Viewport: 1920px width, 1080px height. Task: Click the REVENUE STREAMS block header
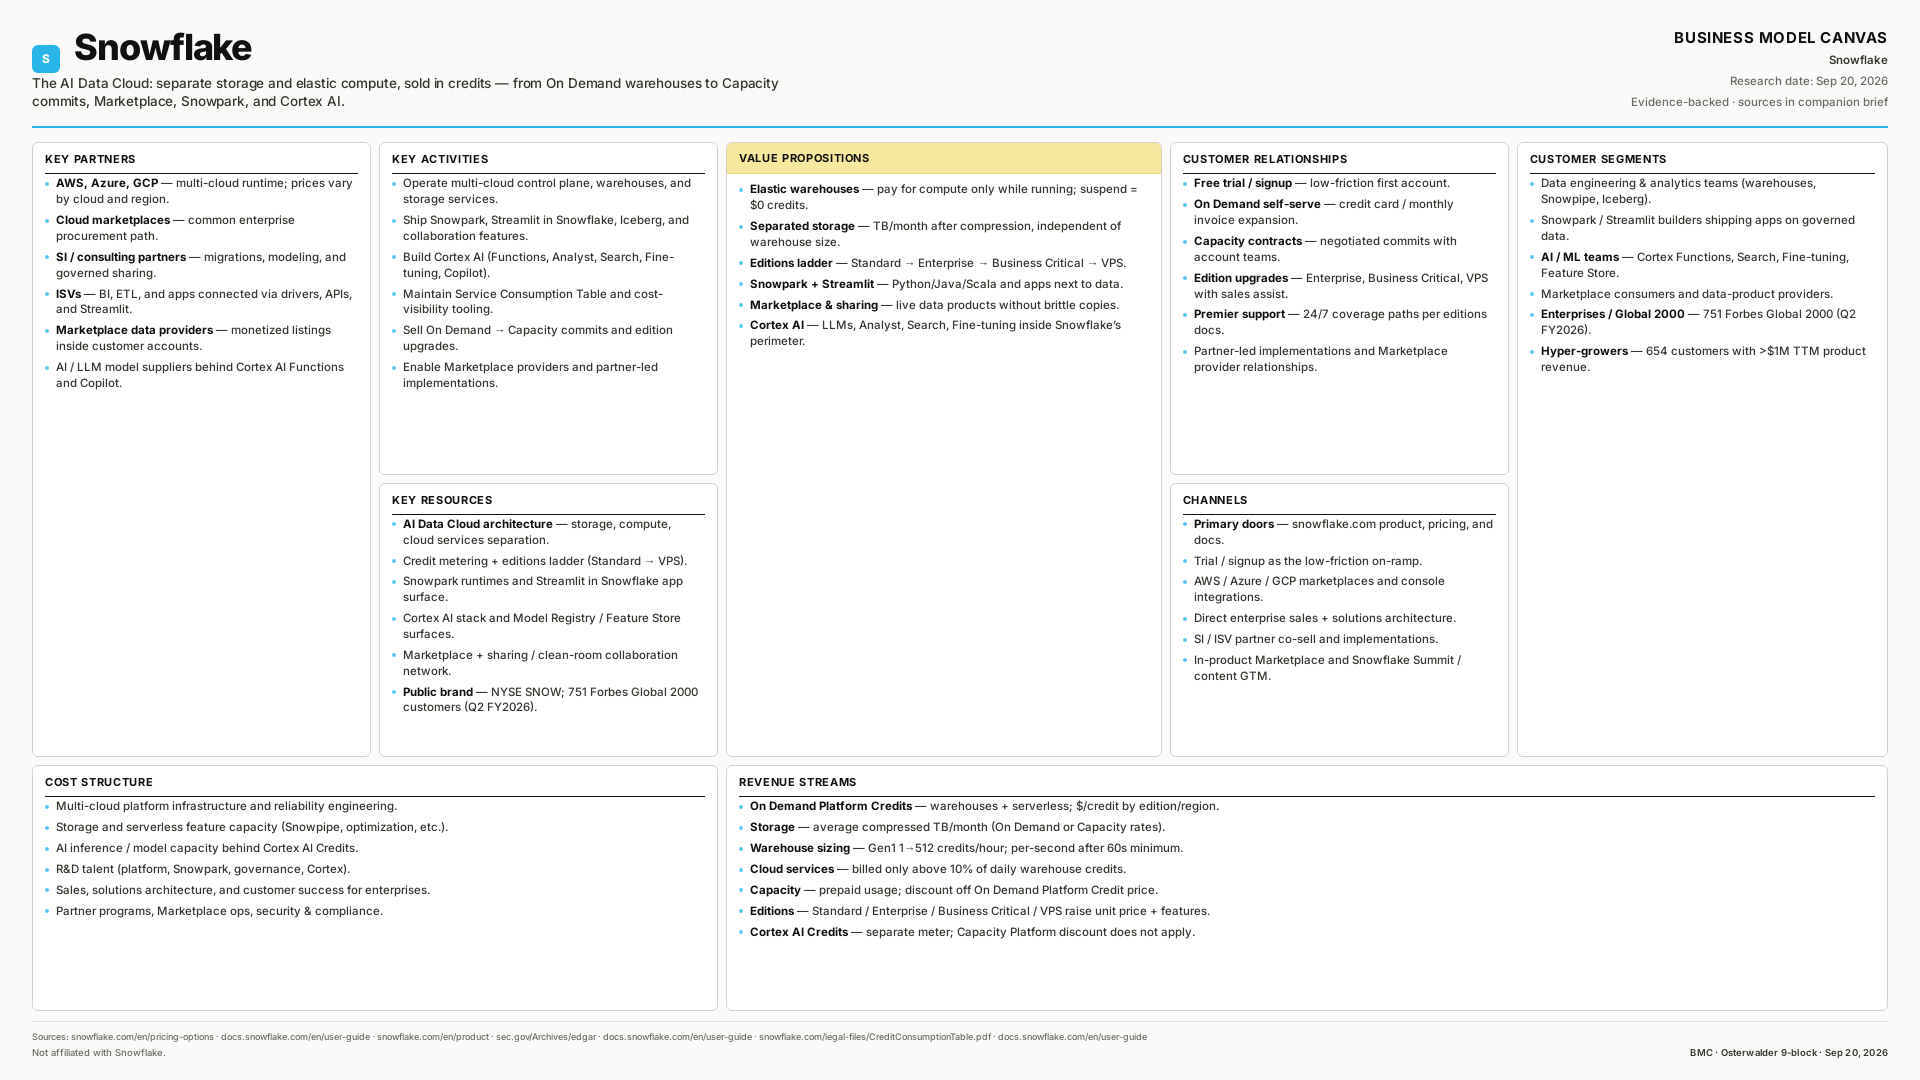[798, 782]
